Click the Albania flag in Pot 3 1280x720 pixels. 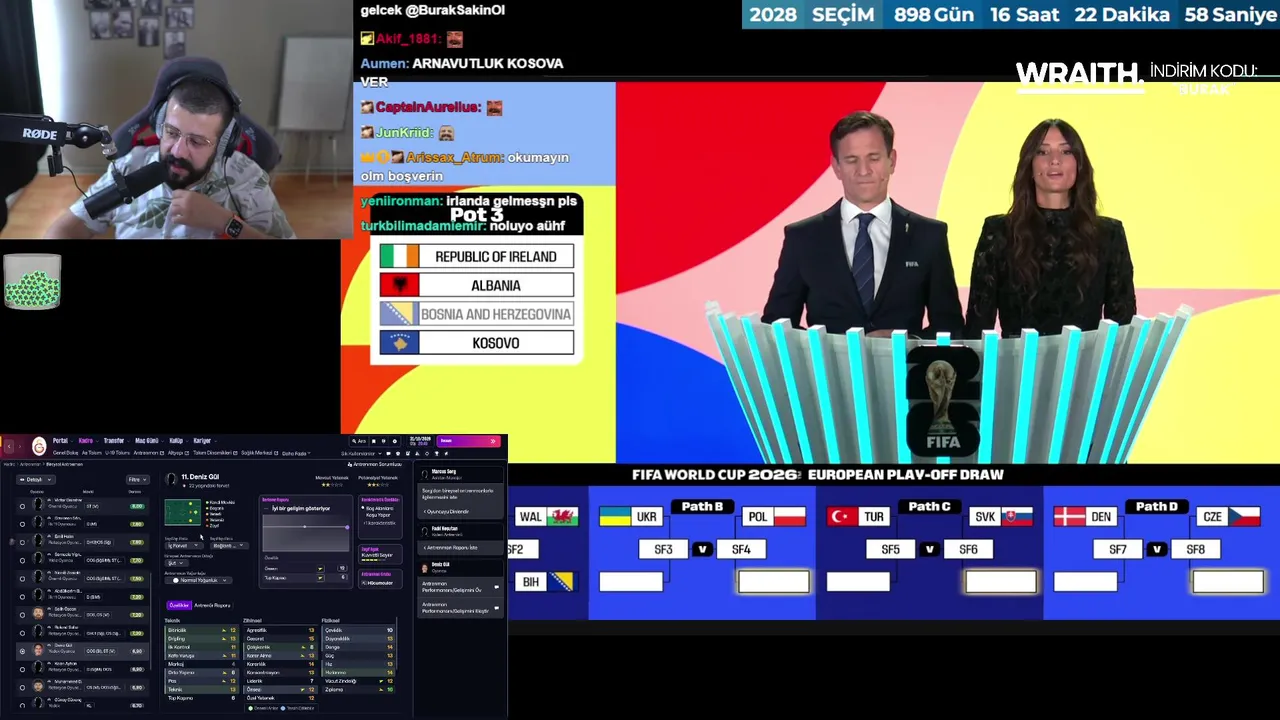(x=399, y=286)
